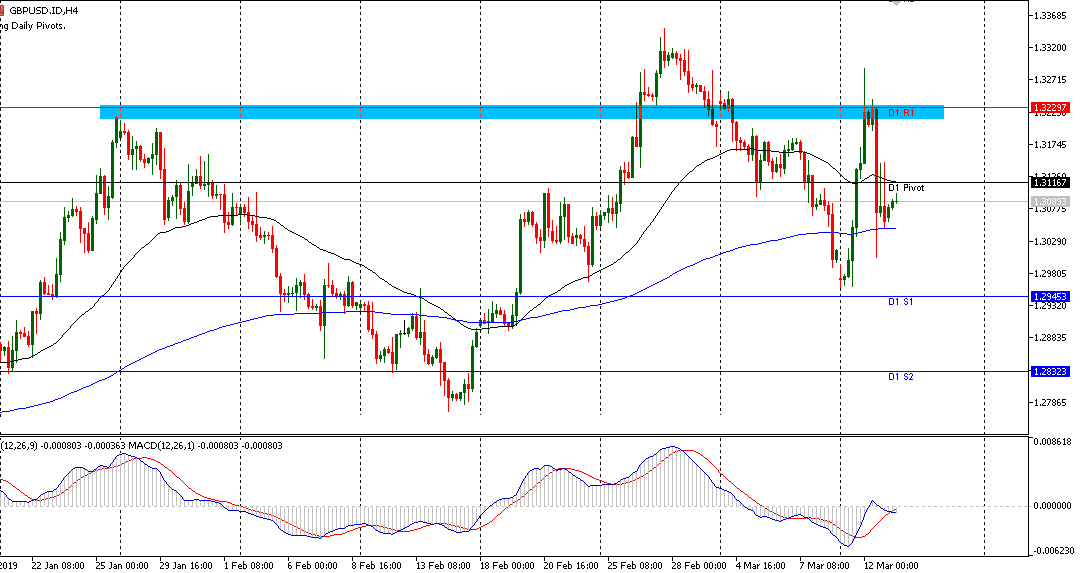Click the 25 Jan 00:00 time label
This screenshot has height=573, width=1081.
(x=122, y=565)
